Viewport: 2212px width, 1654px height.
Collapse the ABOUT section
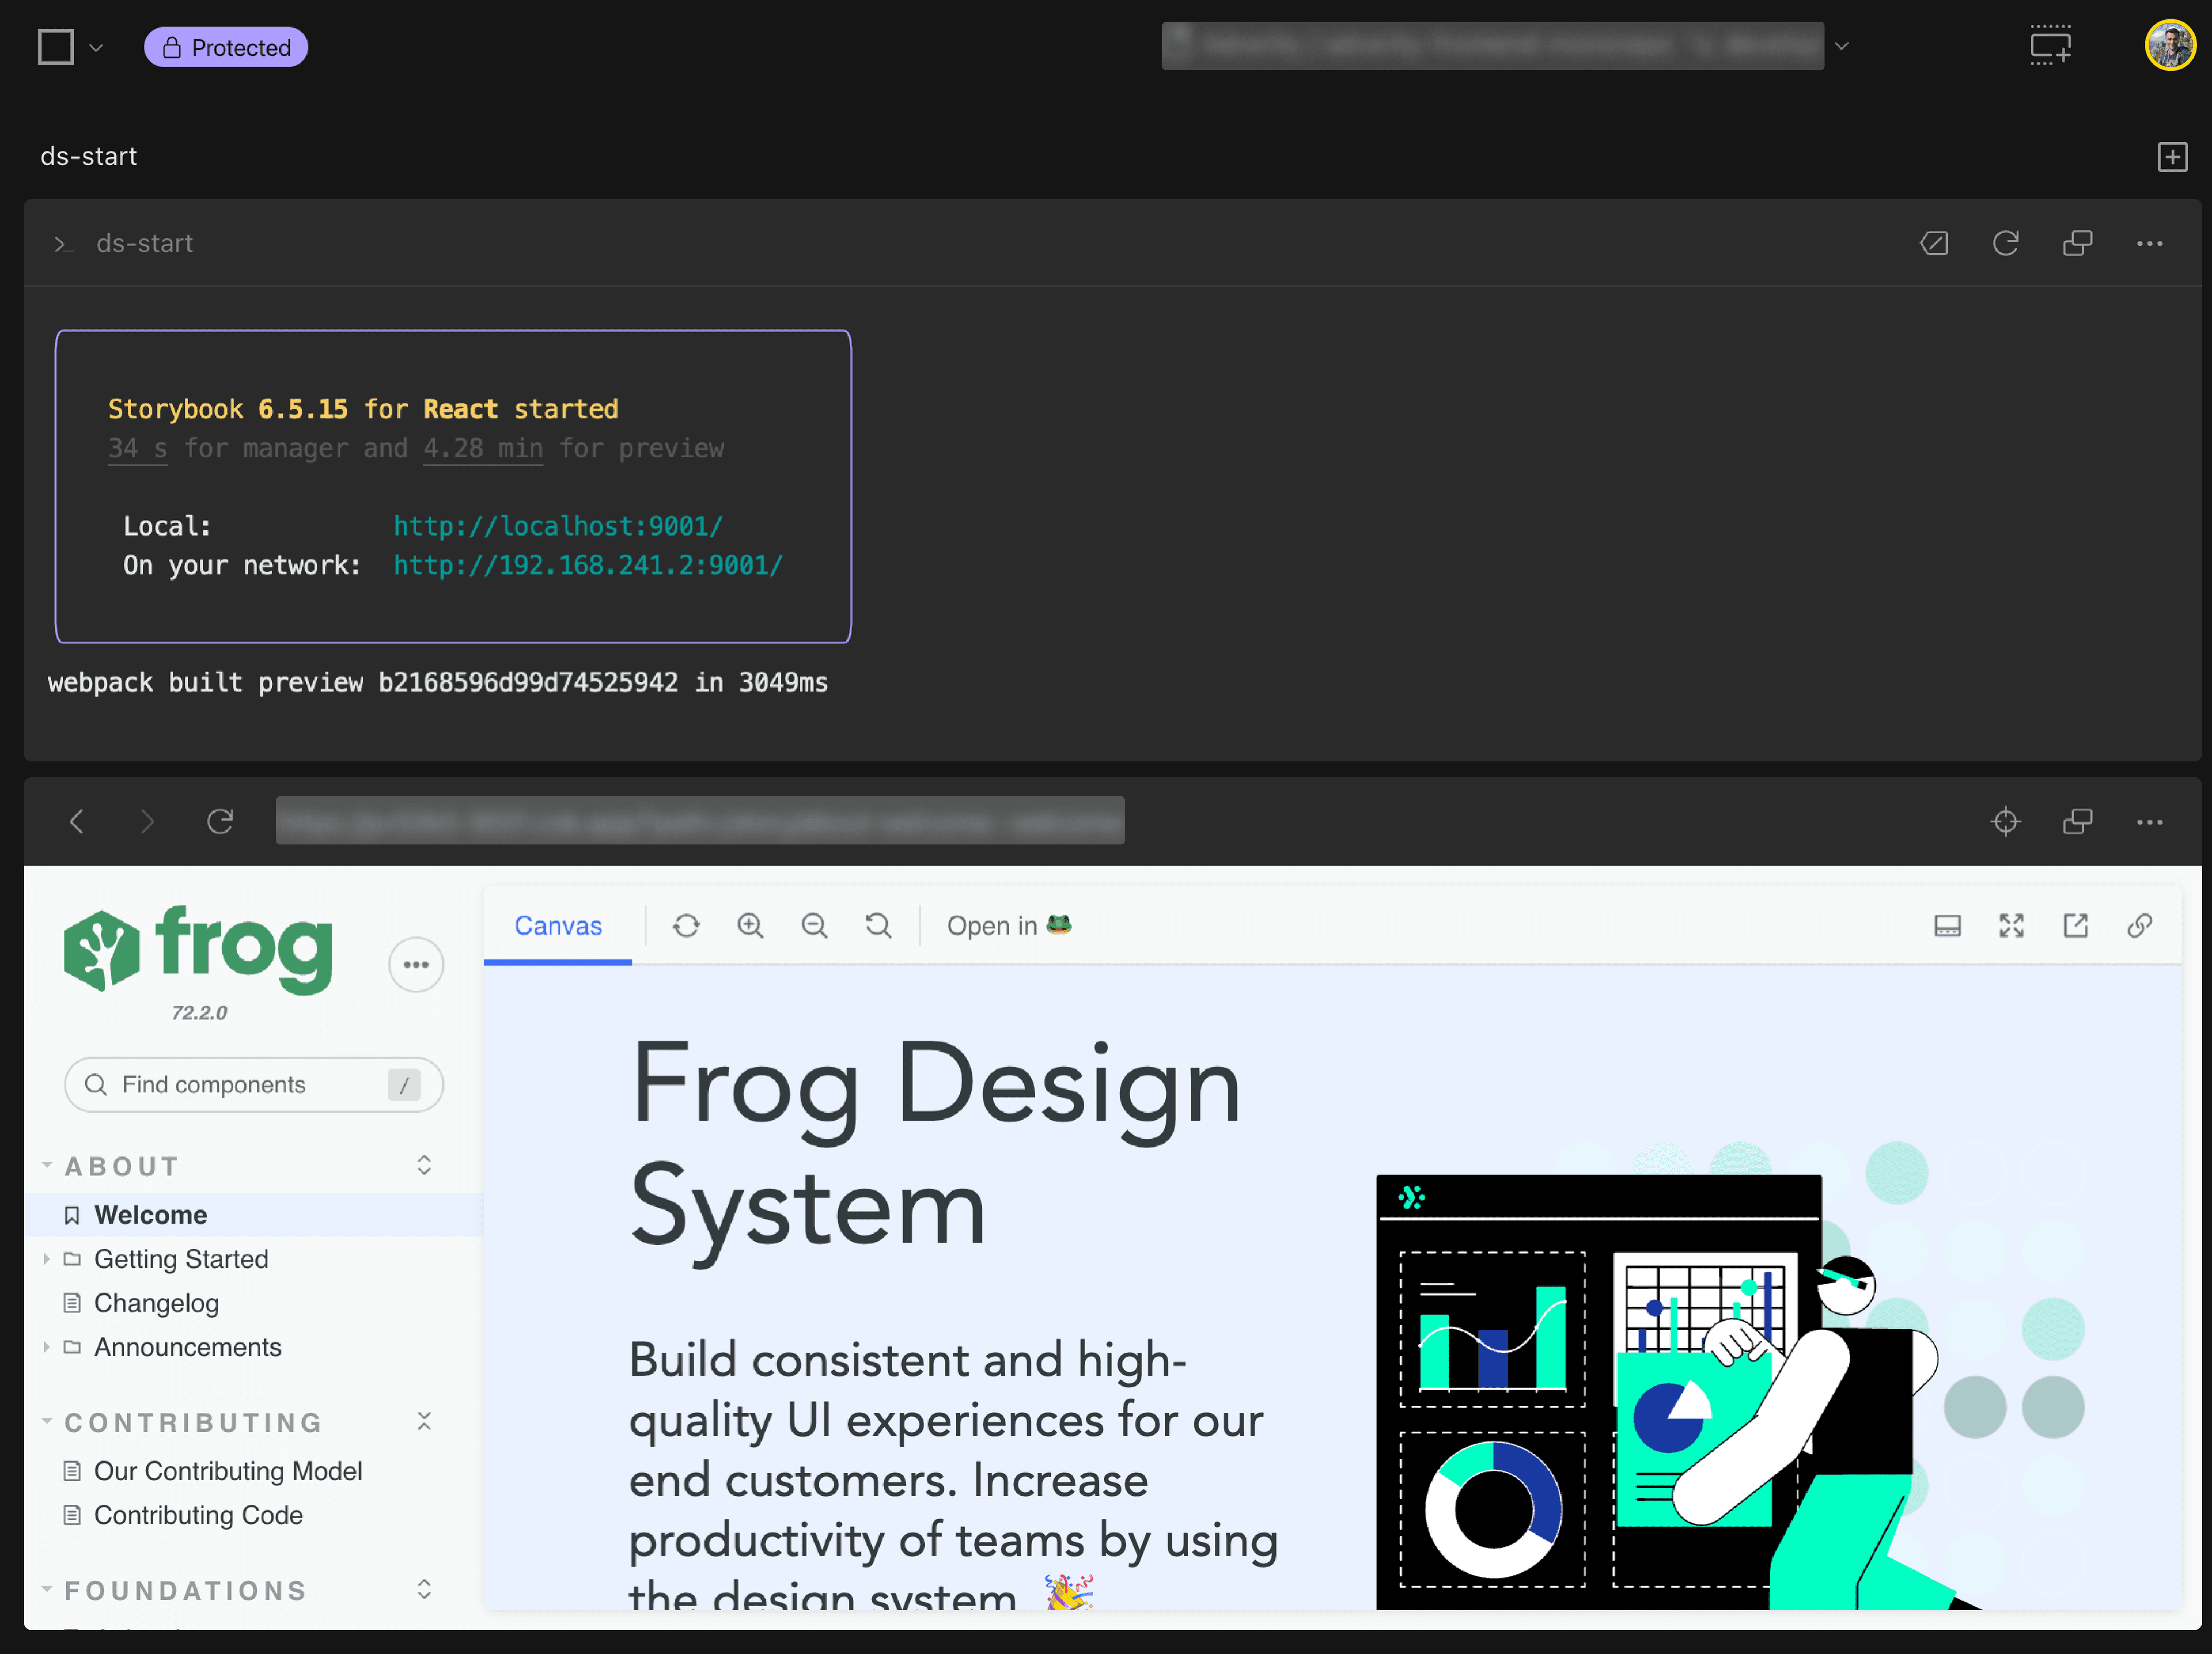click(46, 1165)
